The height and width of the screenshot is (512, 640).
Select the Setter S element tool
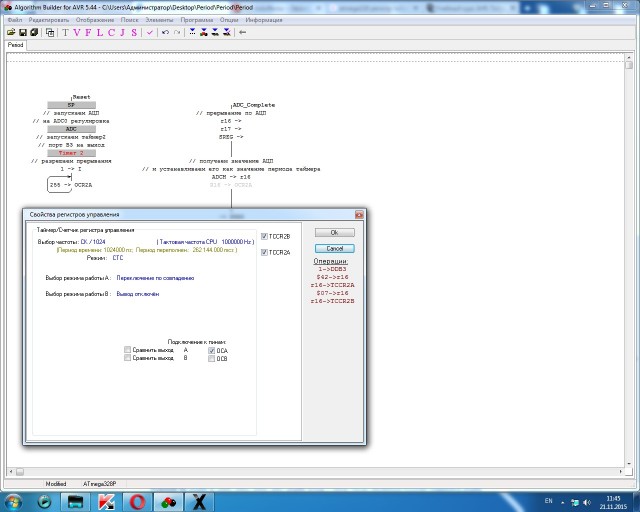click(x=133, y=32)
